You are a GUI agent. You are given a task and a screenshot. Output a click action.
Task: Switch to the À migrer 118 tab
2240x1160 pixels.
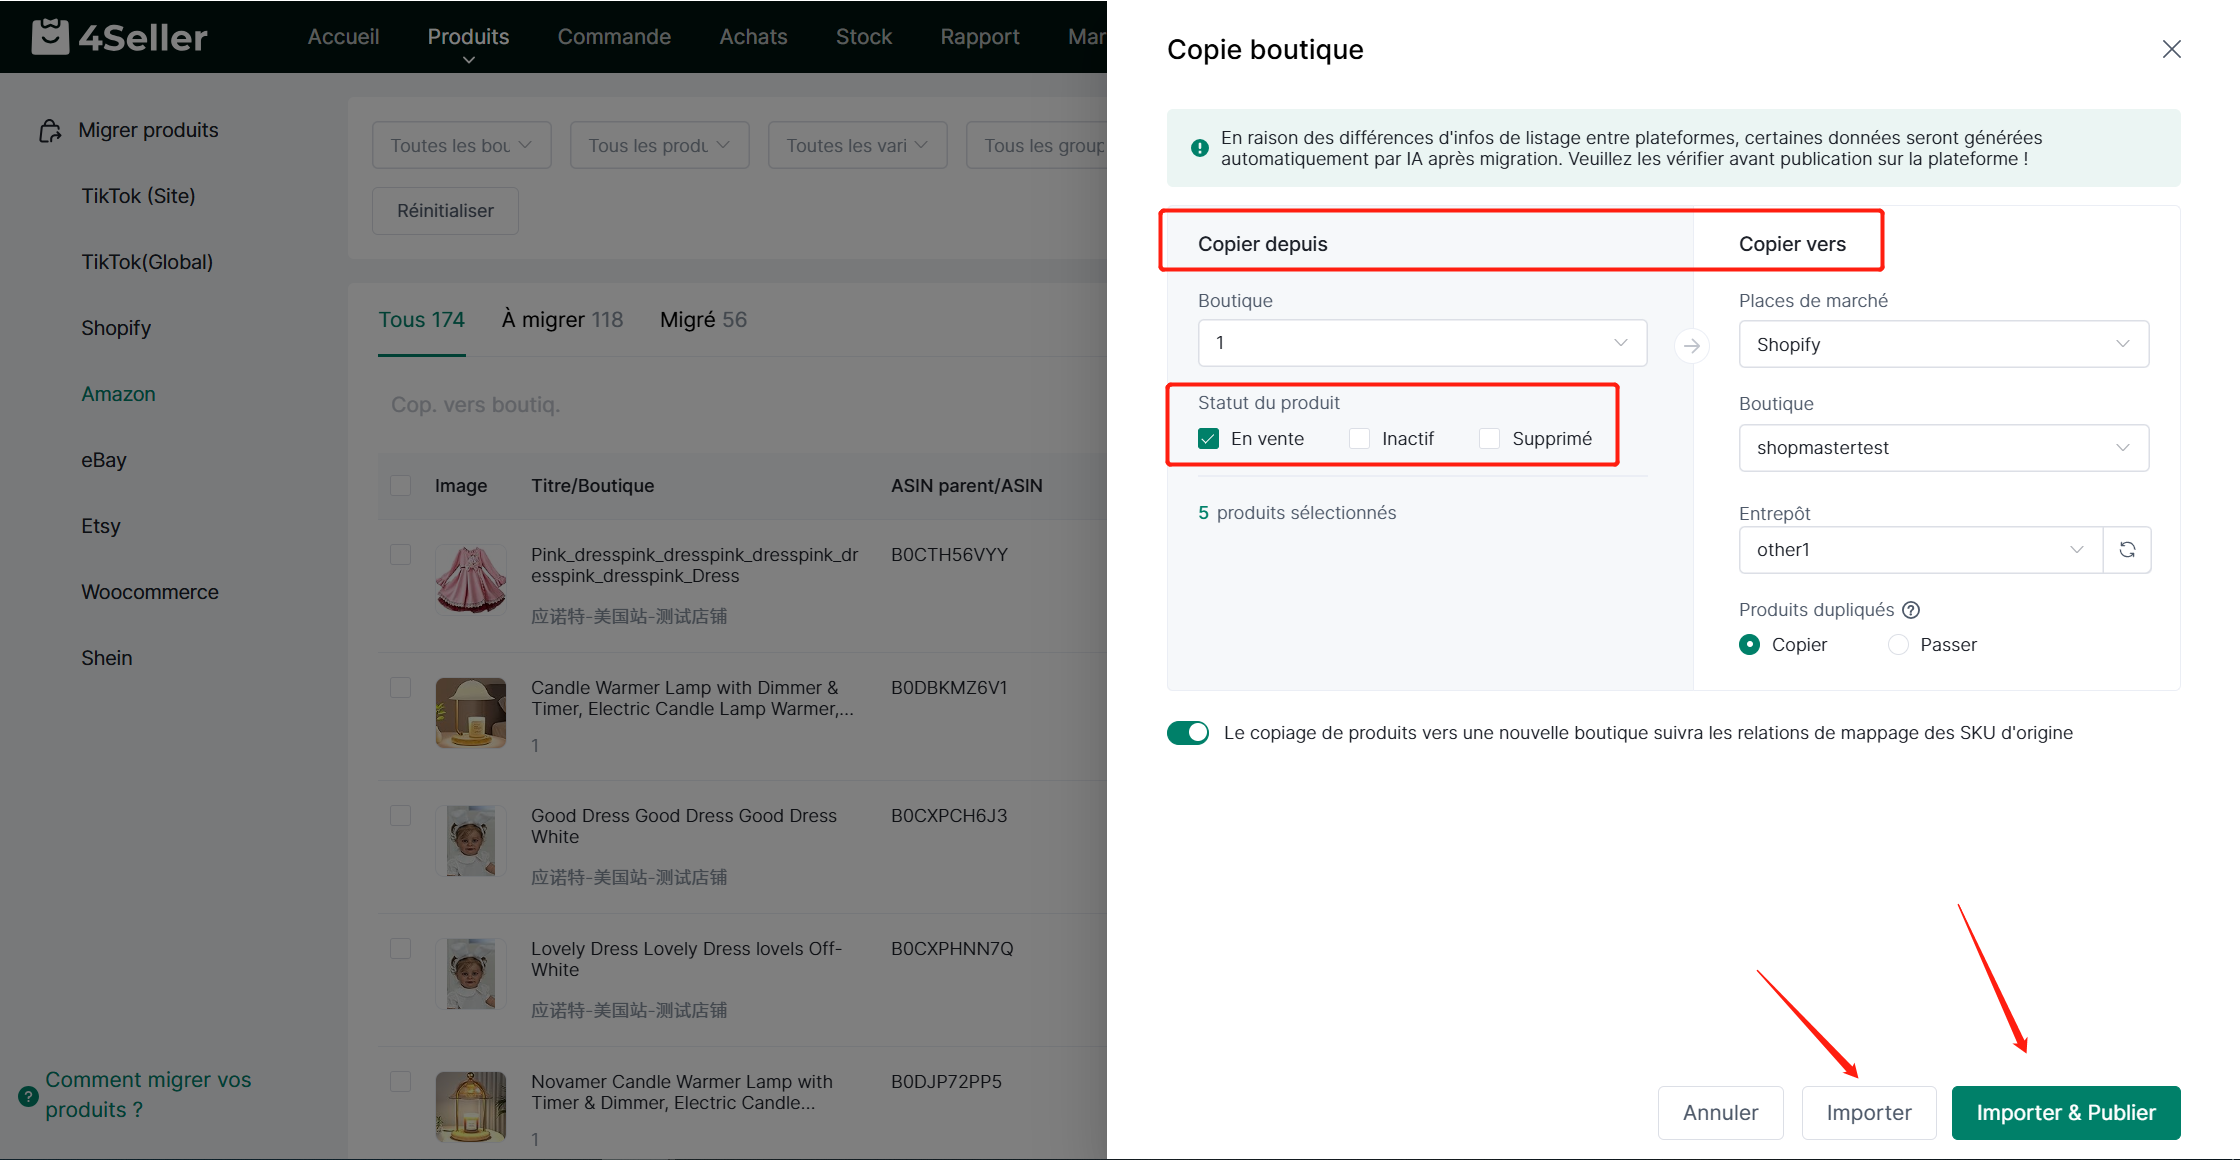click(x=562, y=320)
